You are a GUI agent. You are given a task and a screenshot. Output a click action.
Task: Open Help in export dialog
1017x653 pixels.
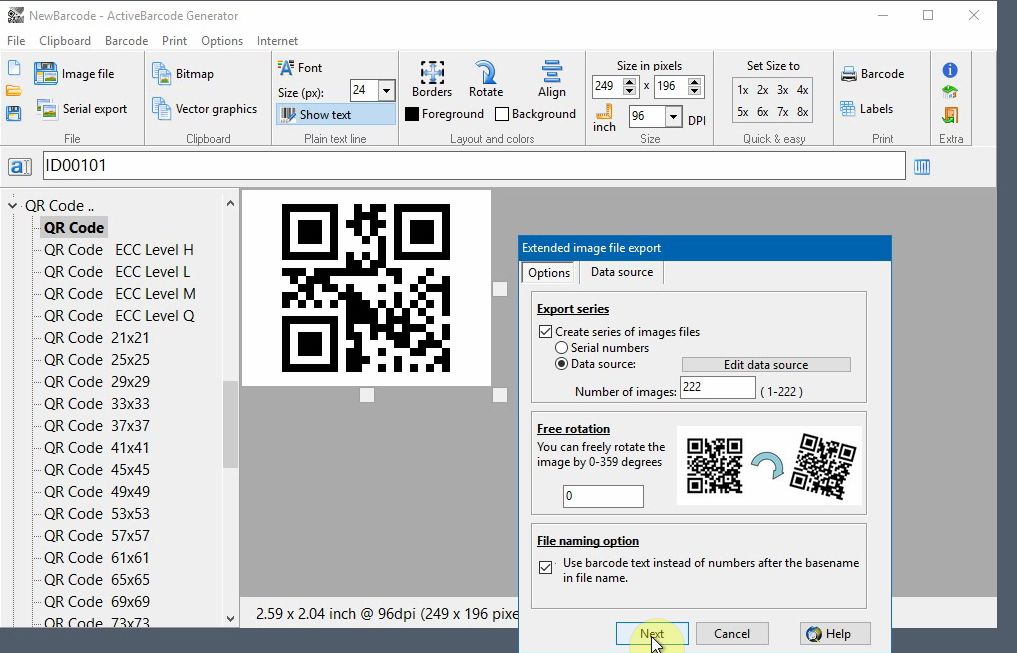(x=835, y=634)
